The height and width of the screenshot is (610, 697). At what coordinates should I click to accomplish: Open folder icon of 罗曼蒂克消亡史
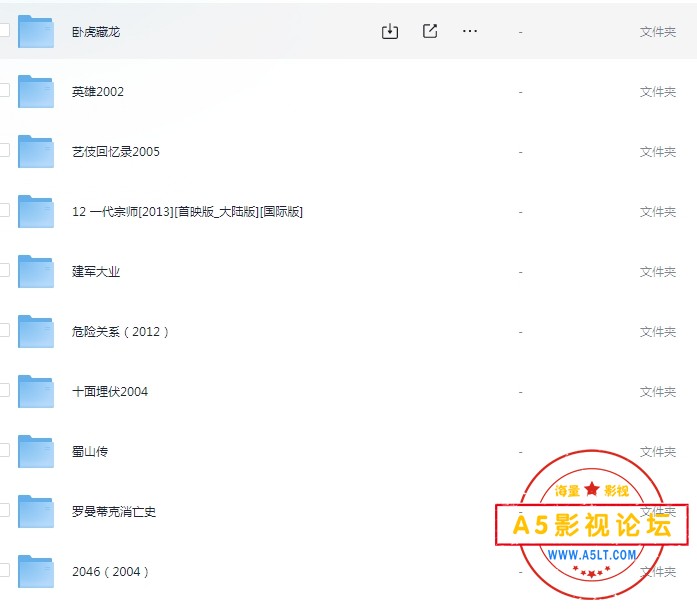pos(36,512)
